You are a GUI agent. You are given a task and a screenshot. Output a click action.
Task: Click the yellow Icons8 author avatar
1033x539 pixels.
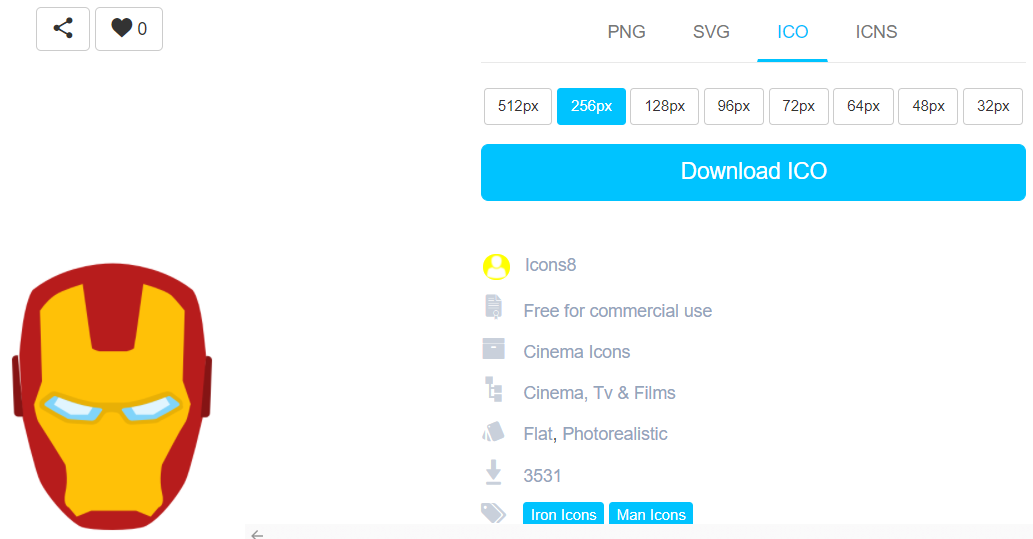(x=496, y=267)
